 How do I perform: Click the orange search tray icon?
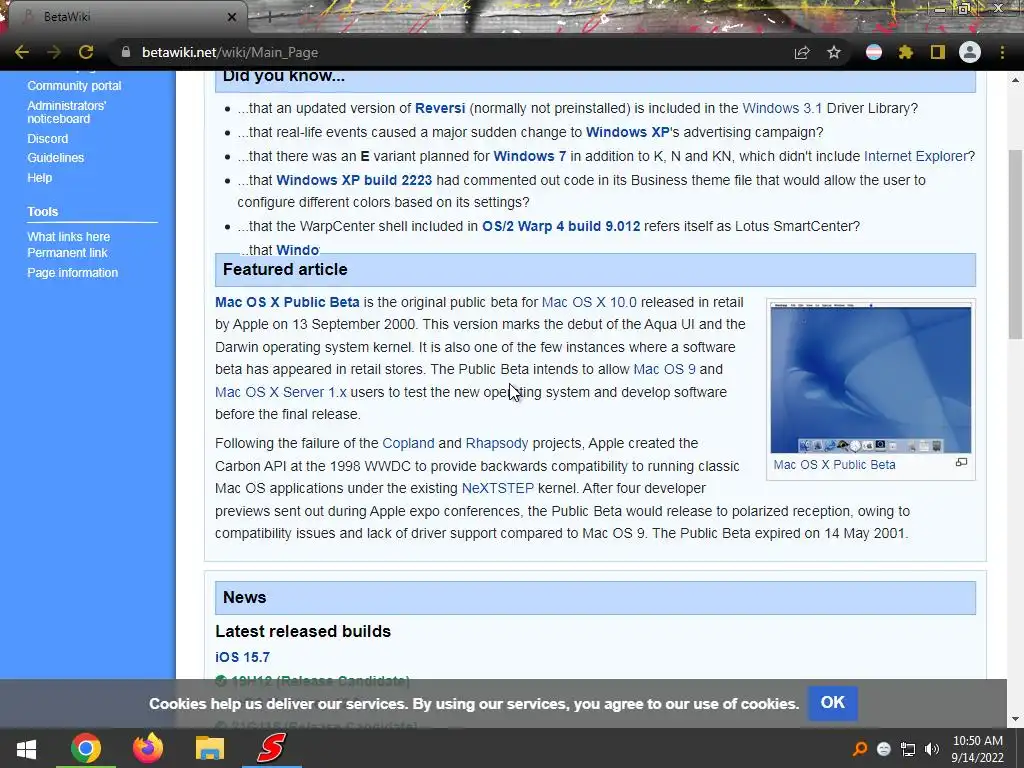(x=860, y=749)
